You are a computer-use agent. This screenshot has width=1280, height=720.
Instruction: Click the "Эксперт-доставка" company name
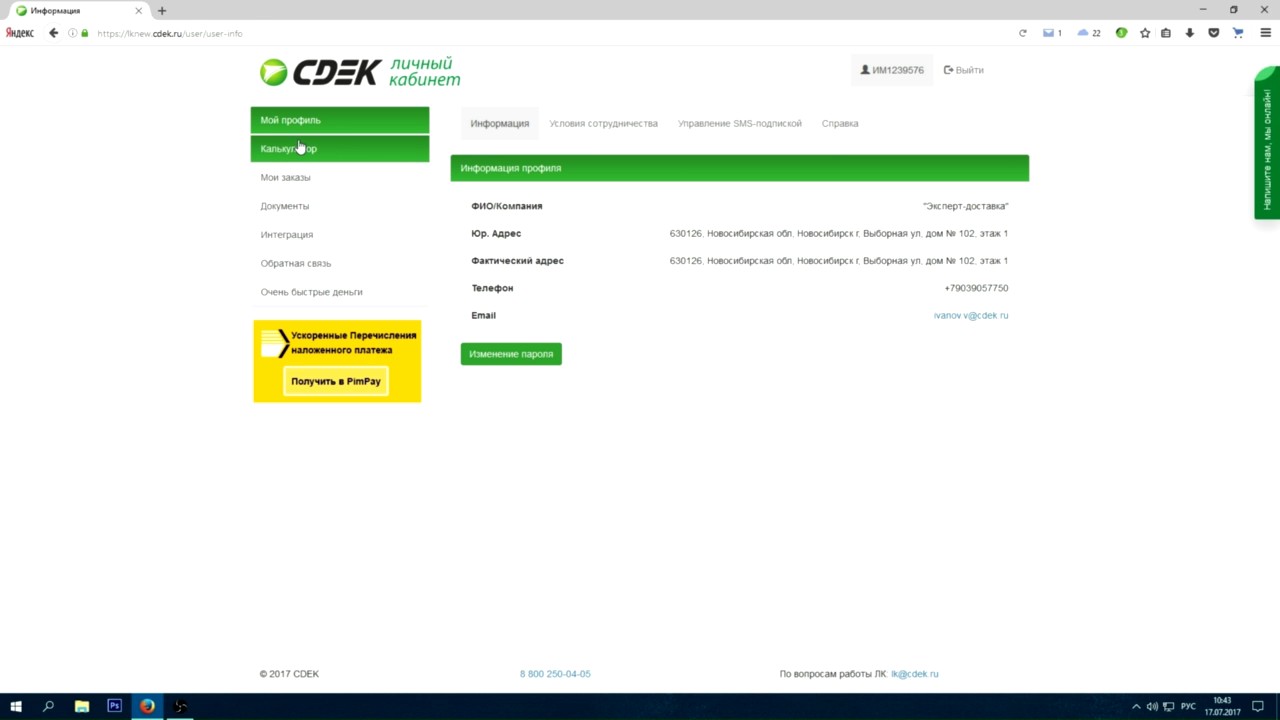point(965,206)
